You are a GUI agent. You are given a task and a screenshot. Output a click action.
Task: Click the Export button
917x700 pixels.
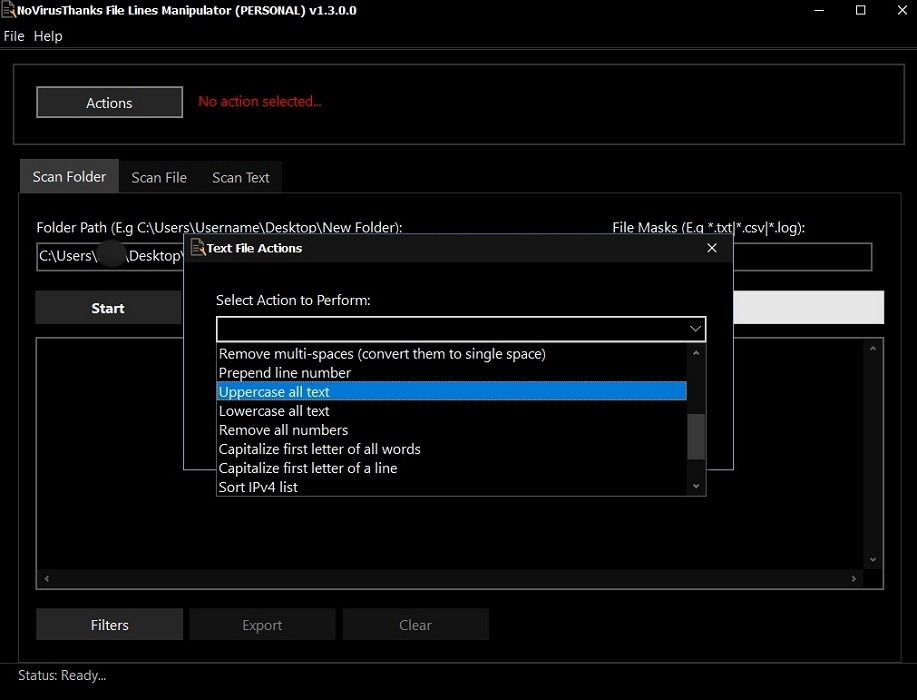coord(261,624)
